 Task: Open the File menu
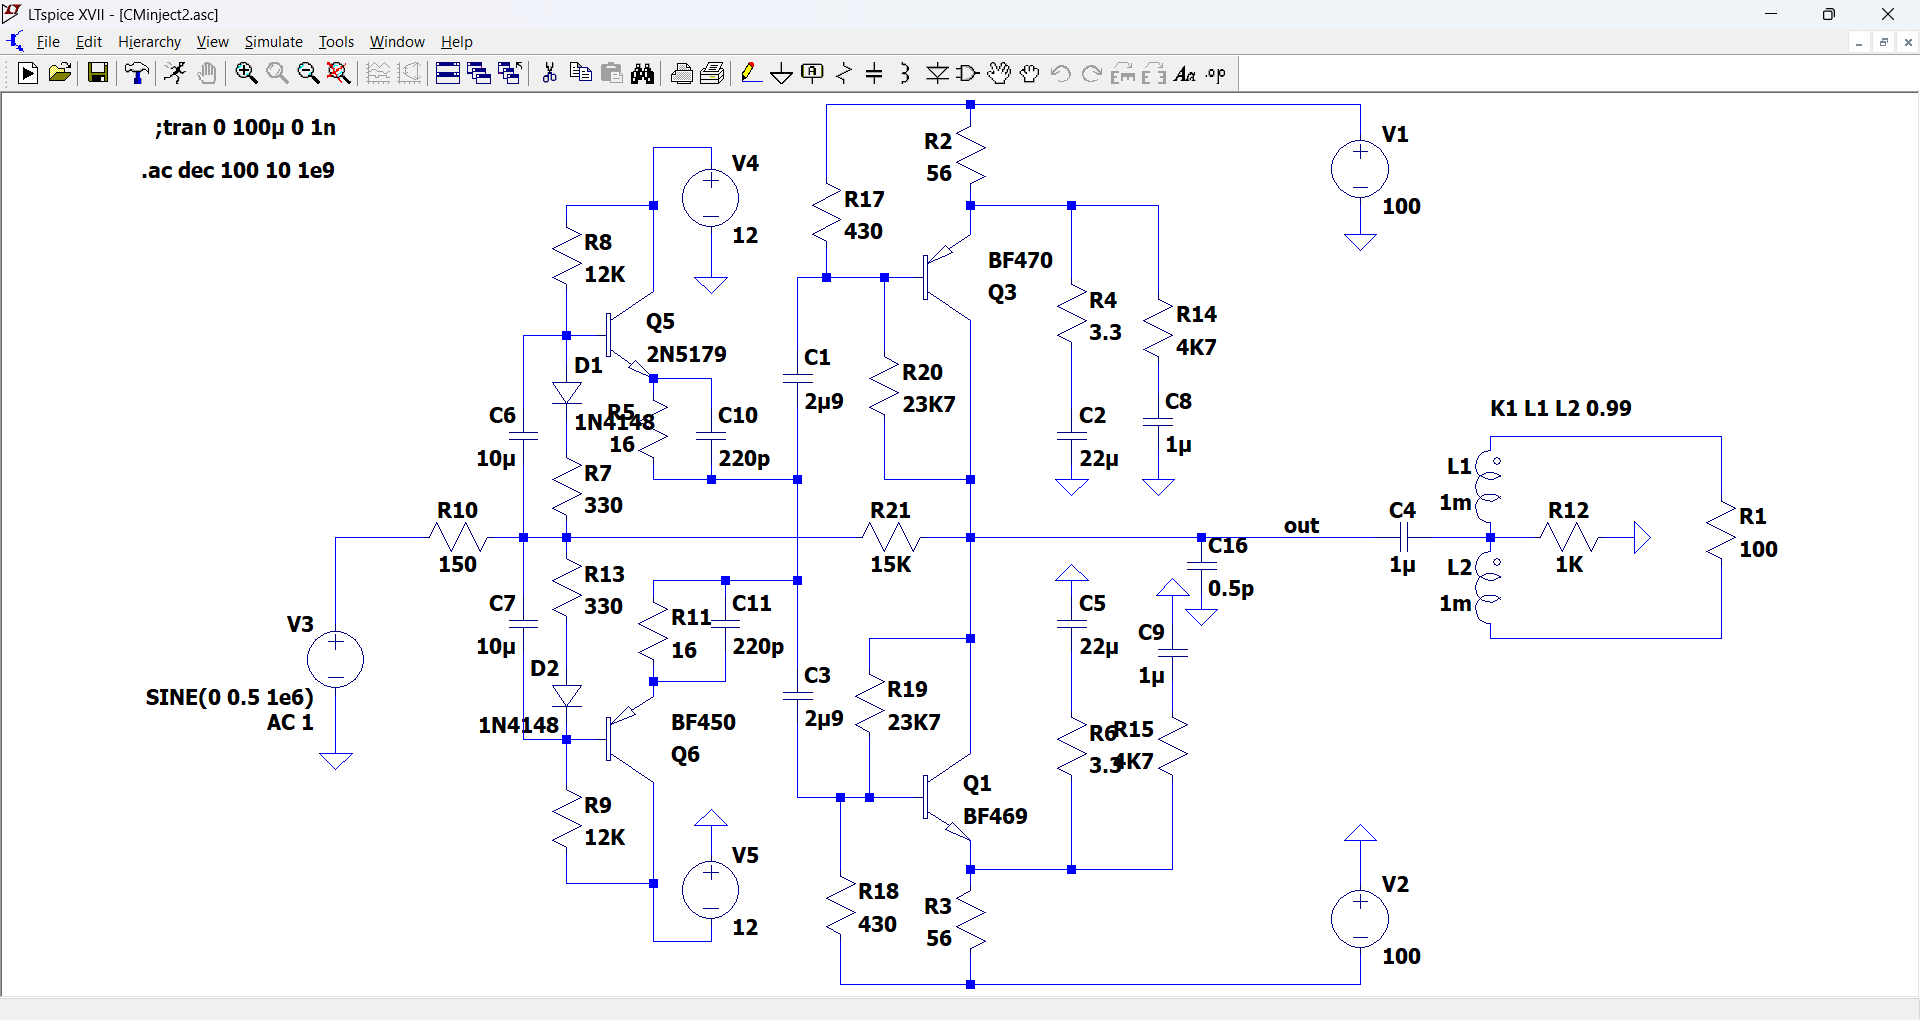[x=48, y=42]
